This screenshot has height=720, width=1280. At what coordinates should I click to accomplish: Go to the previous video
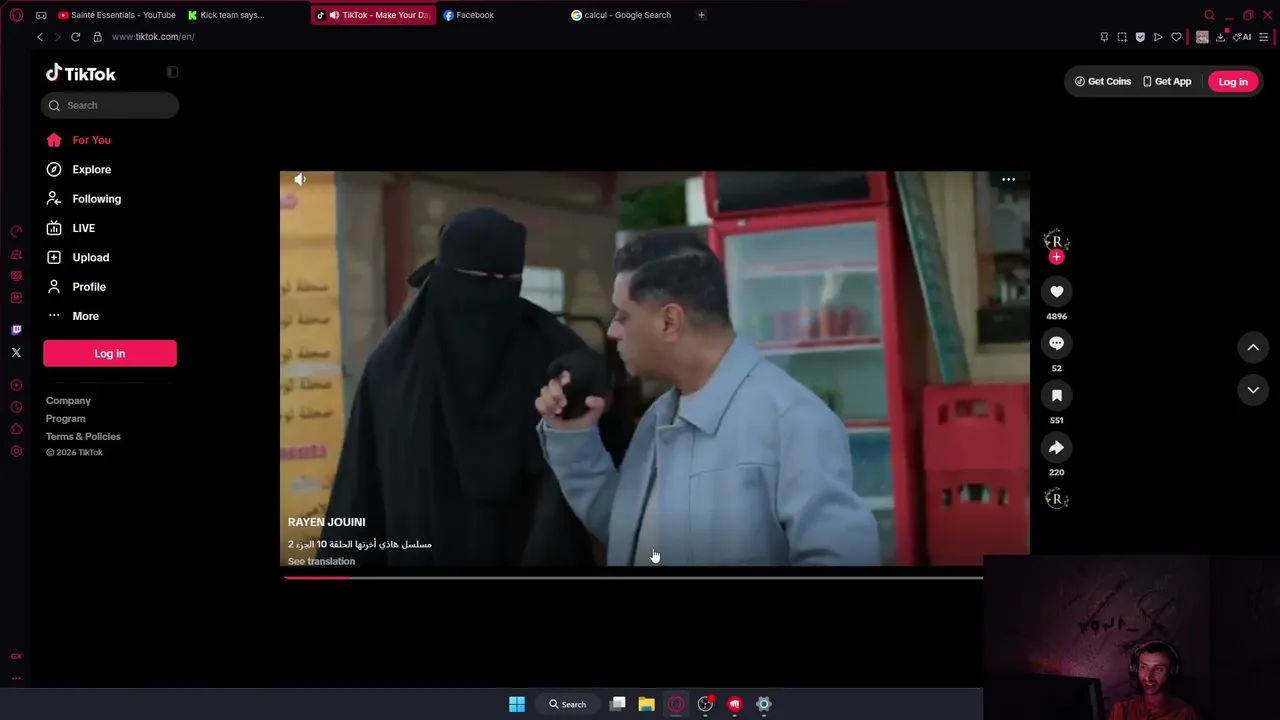(x=1253, y=347)
